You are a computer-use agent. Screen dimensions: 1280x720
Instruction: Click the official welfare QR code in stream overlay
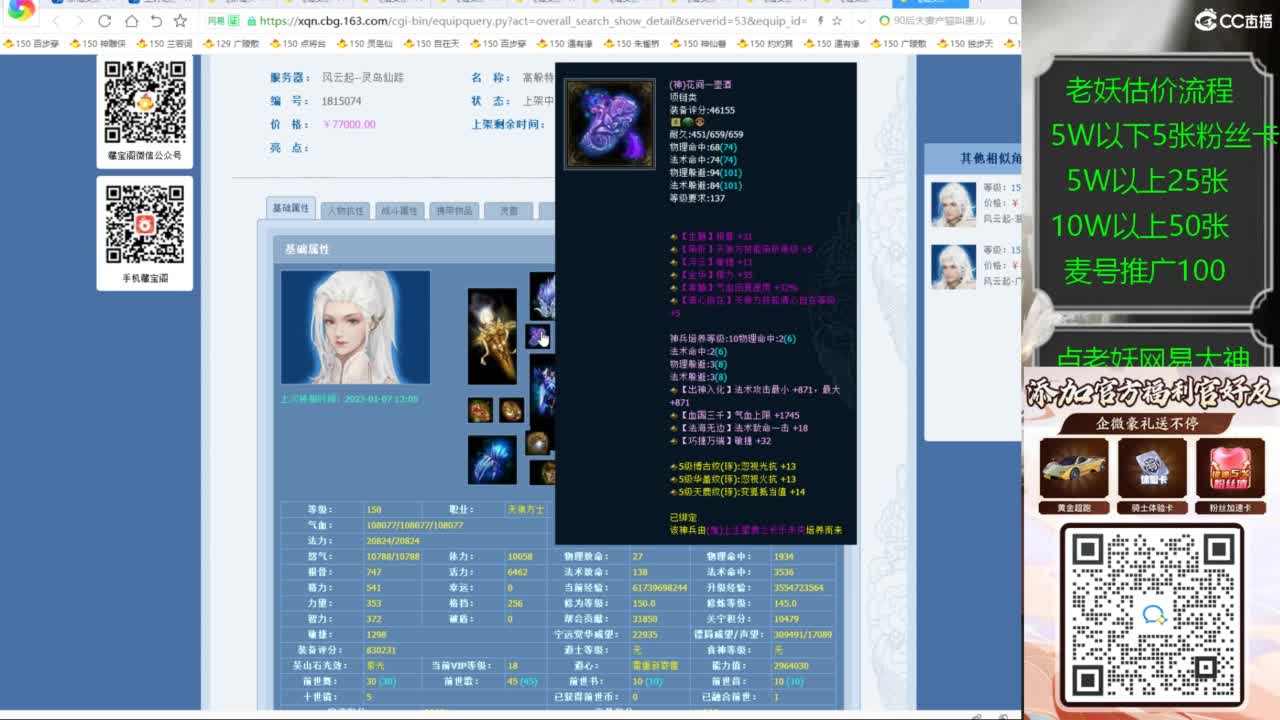pyautogui.click(x=1151, y=614)
